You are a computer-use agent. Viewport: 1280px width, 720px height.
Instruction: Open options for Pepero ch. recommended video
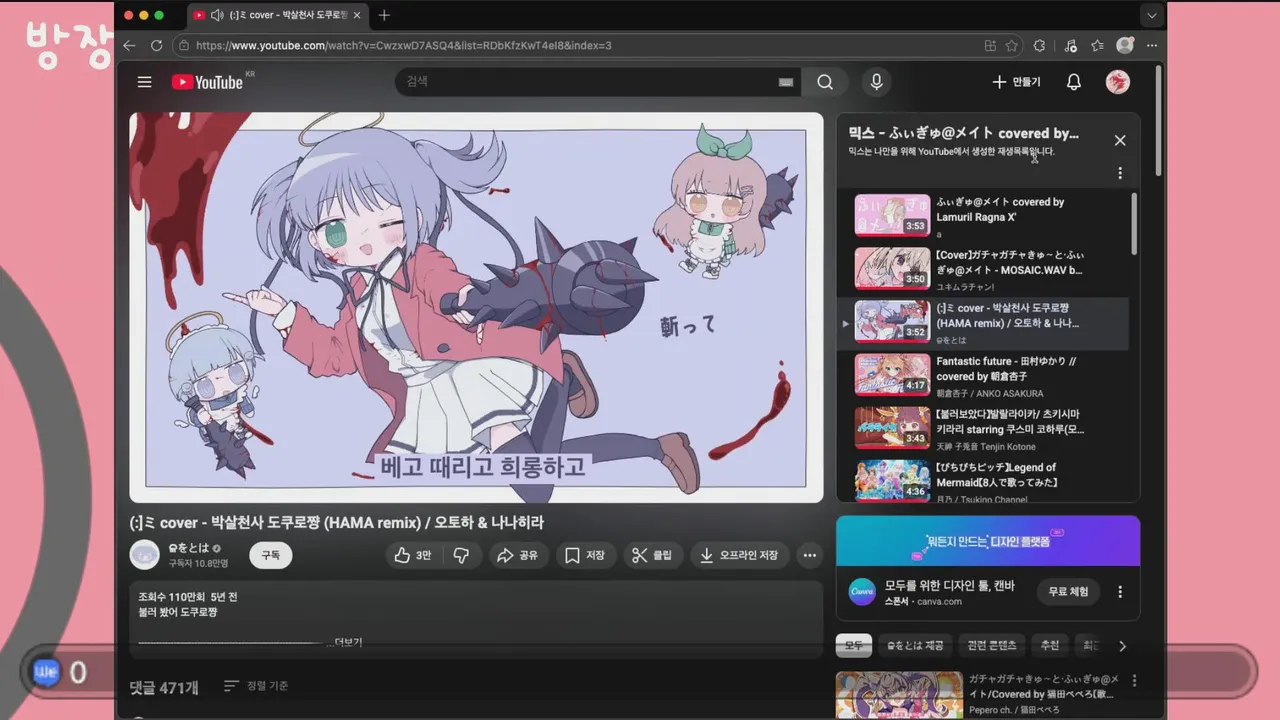pyautogui.click(x=1134, y=681)
